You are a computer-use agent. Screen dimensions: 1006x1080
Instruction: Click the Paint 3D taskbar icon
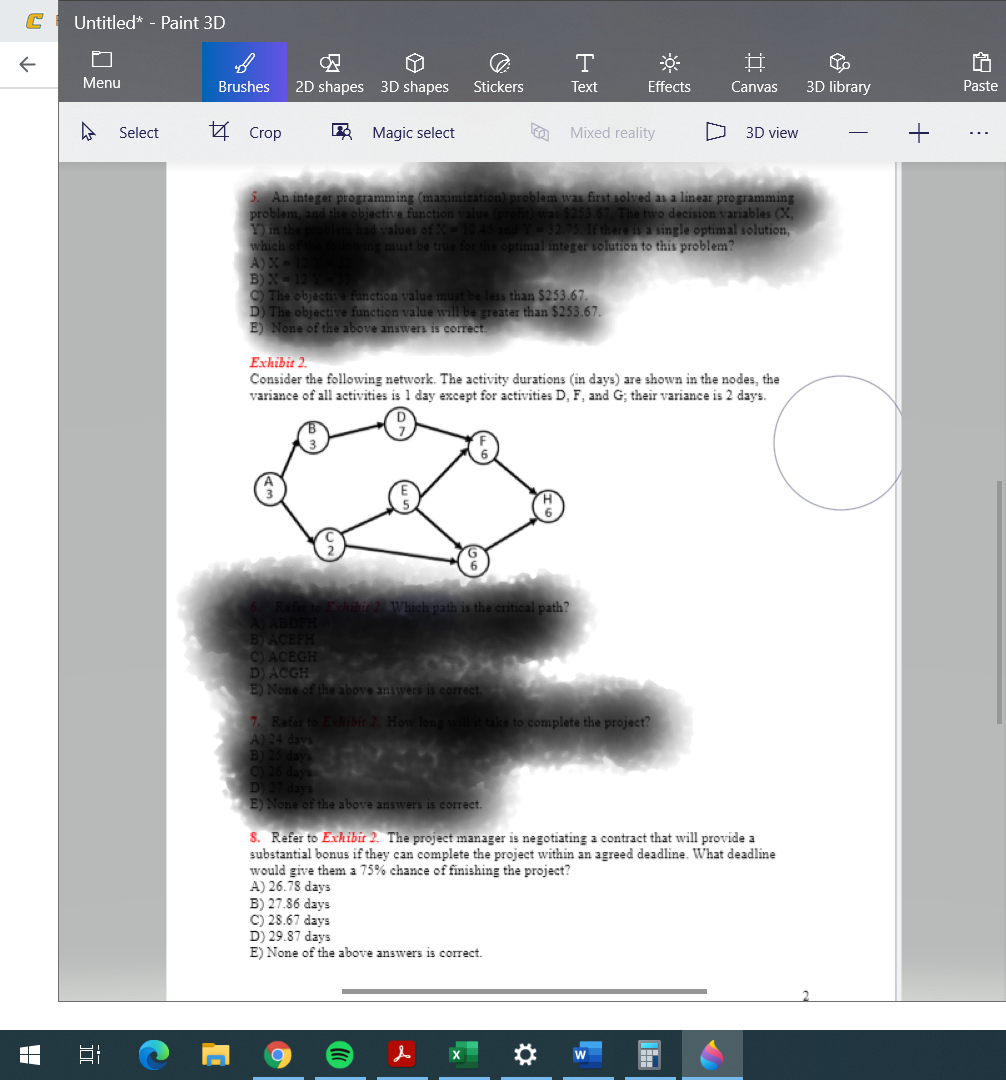(712, 1055)
